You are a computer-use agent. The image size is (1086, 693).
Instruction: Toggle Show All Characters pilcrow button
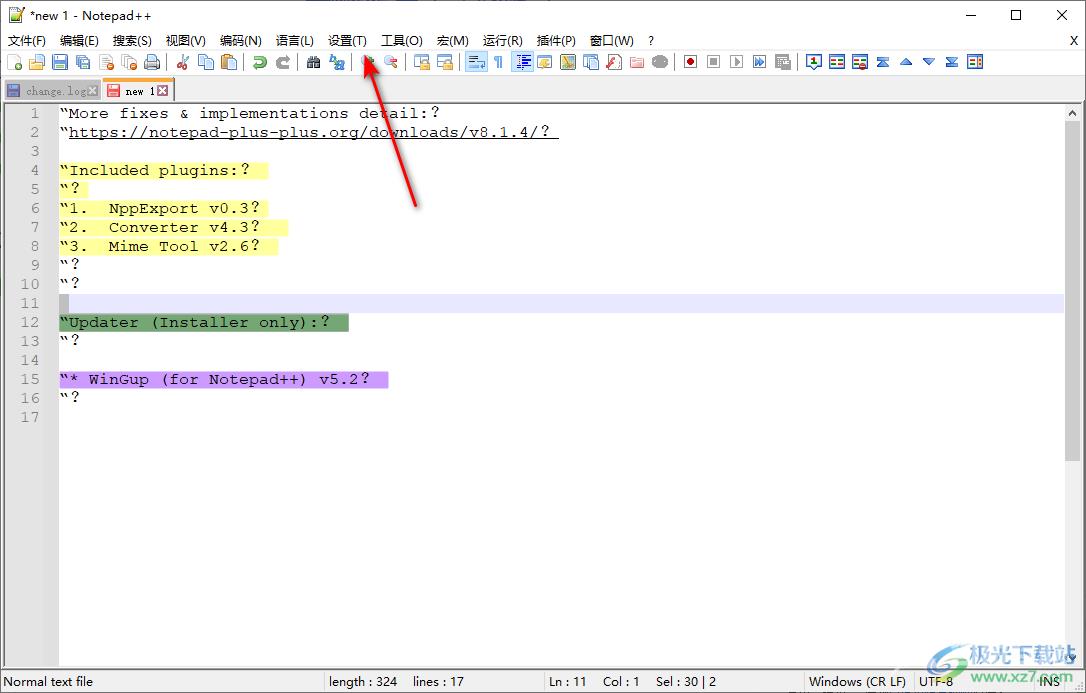[x=499, y=62]
